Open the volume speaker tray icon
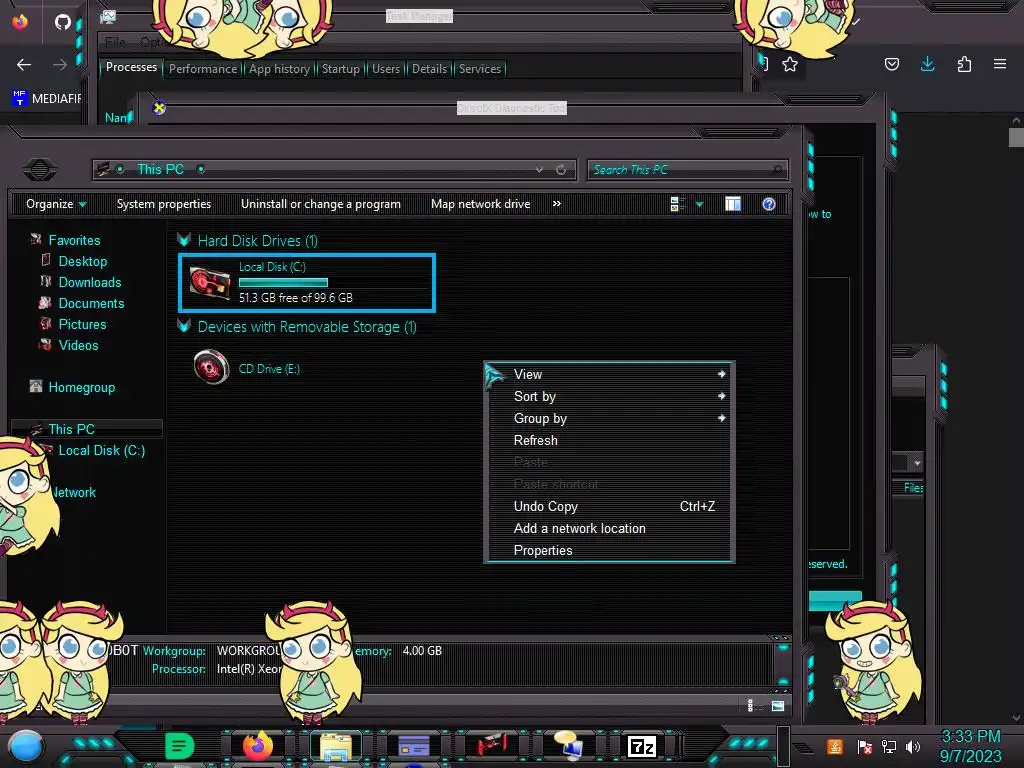Screen dimensions: 1024x768 click(x=913, y=746)
